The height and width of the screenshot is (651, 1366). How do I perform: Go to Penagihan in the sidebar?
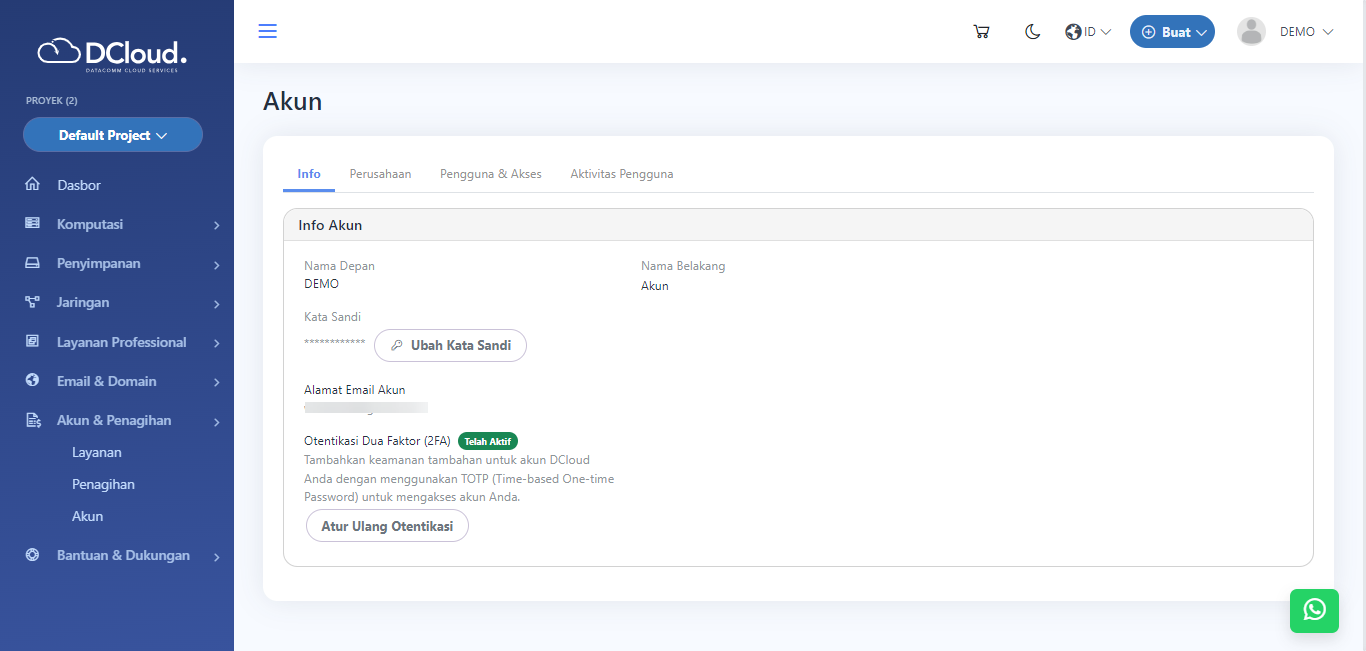[x=103, y=484]
